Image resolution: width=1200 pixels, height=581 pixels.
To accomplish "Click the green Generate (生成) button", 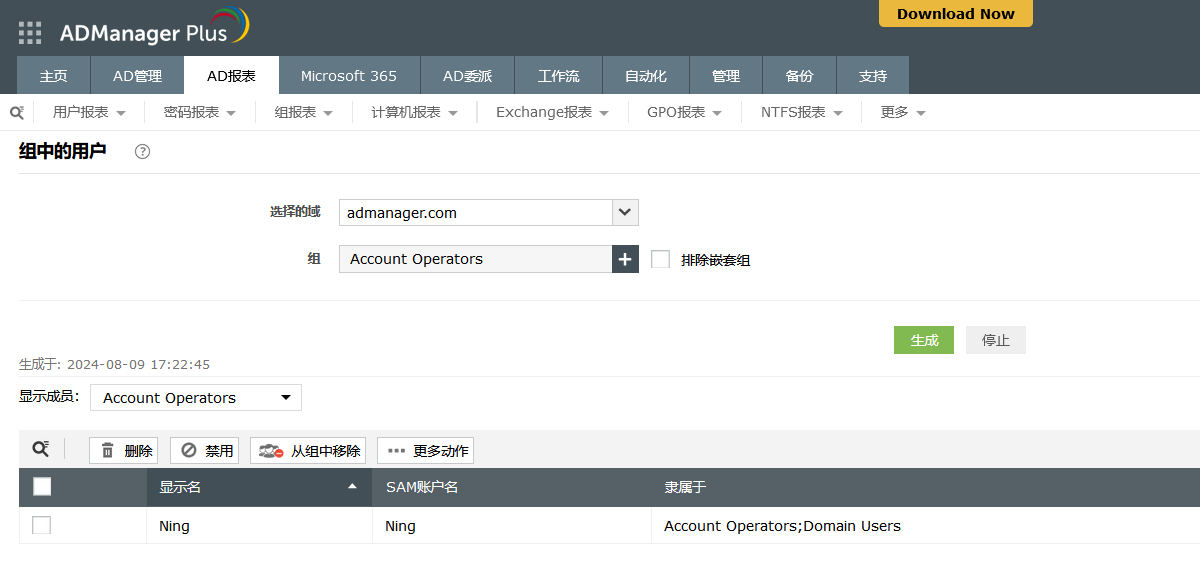I will click(x=923, y=340).
